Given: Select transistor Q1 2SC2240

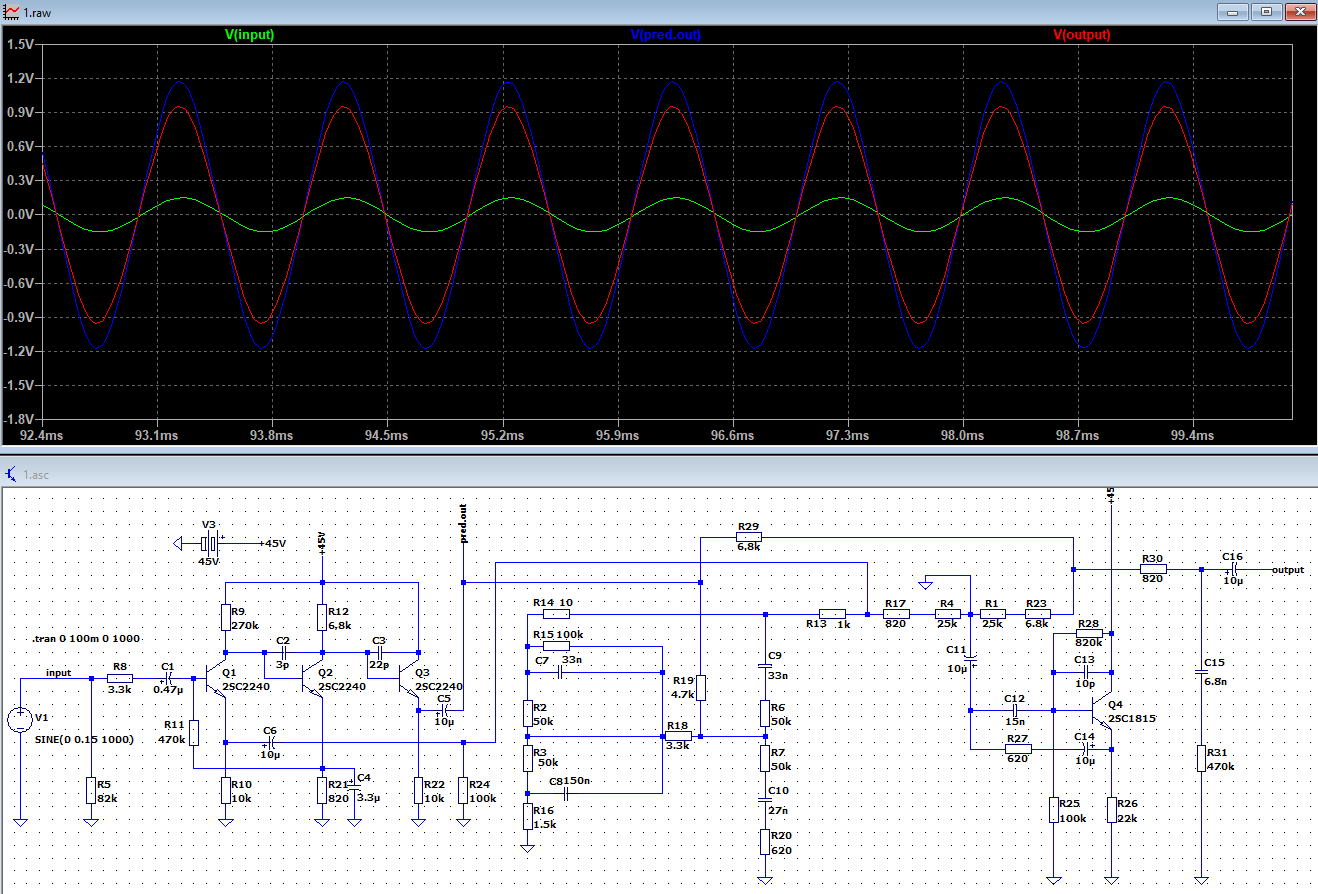Looking at the screenshot, I should 217,679.
